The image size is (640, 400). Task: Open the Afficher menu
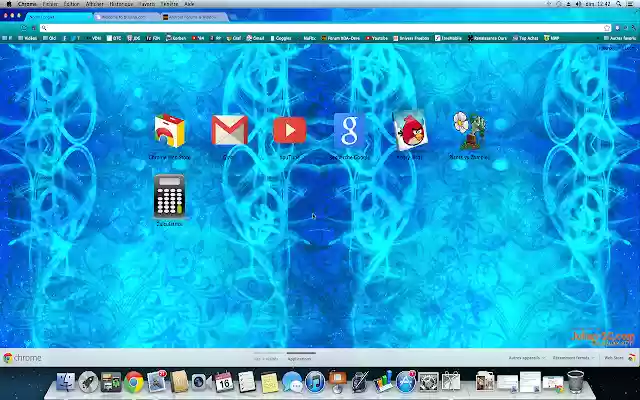click(x=94, y=4)
